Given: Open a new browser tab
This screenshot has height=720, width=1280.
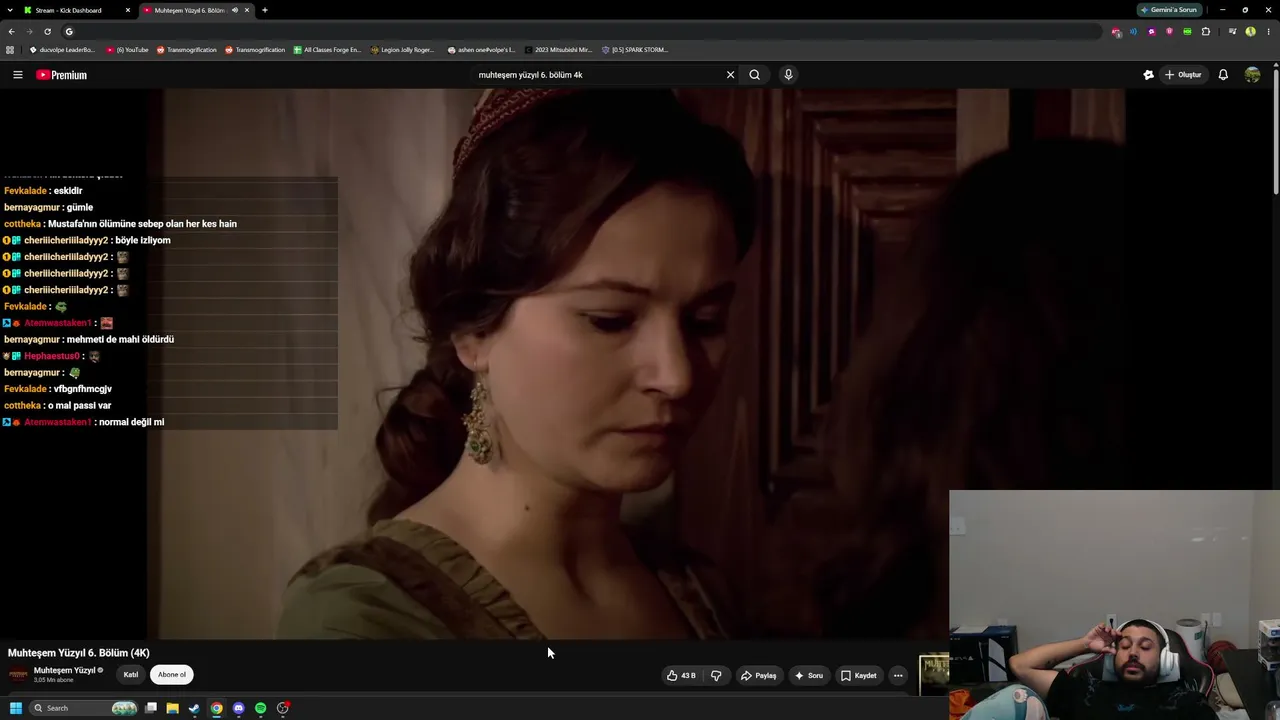Looking at the screenshot, I should [x=265, y=10].
